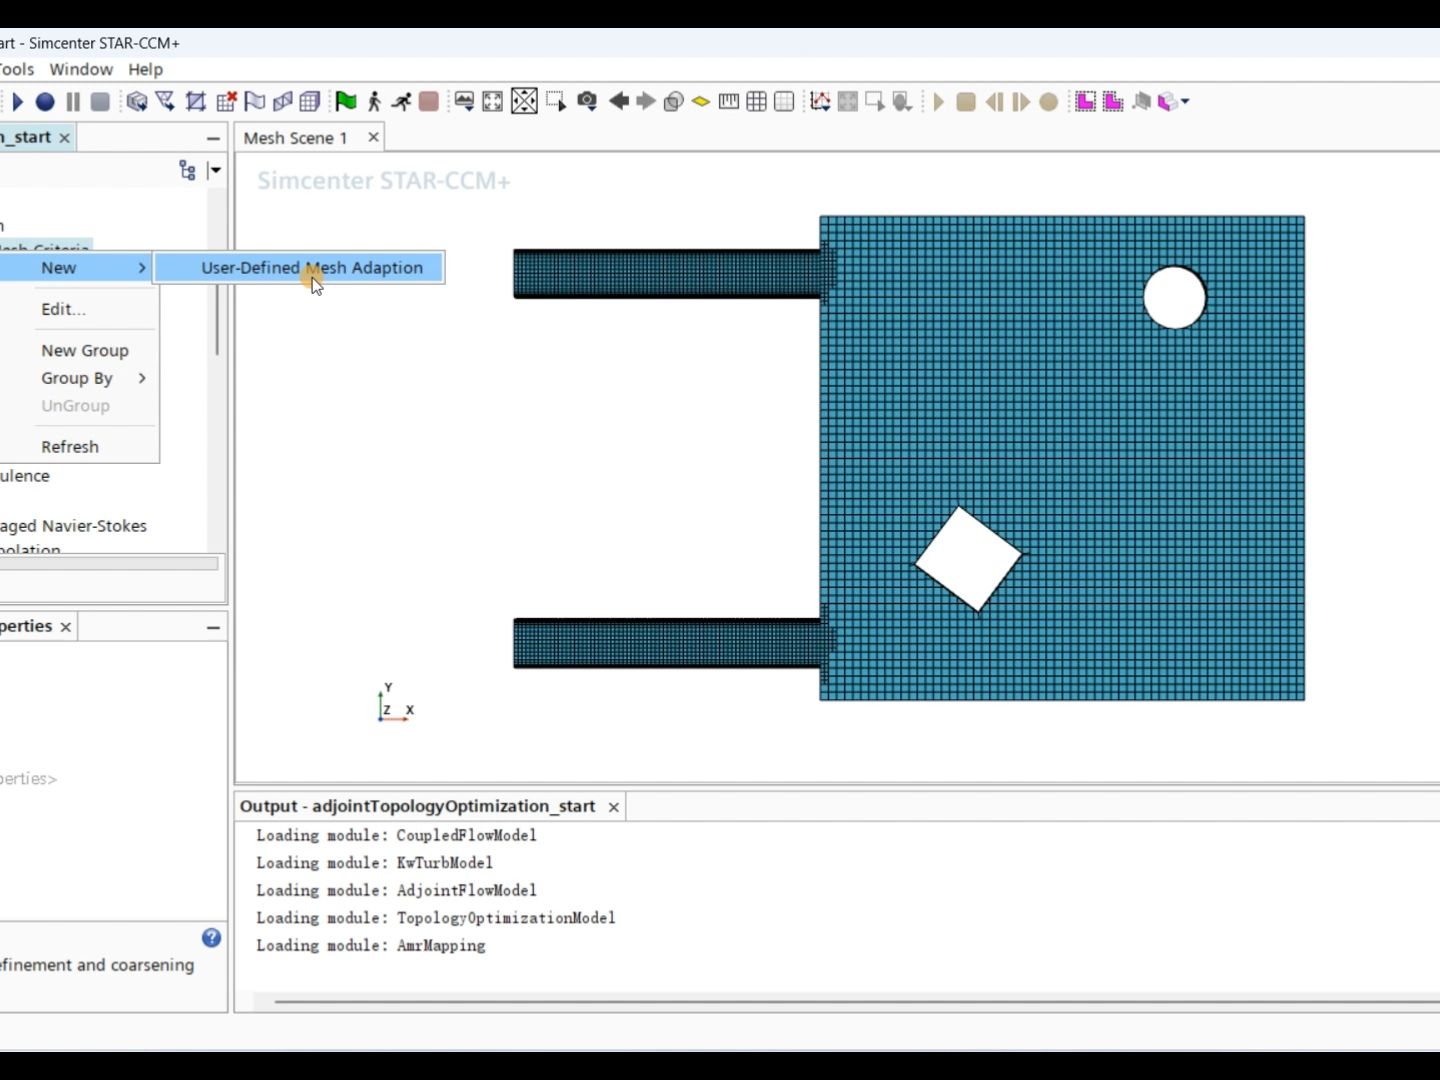This screenshot has width=1440, height=1080.
Task: Click the second magenta dashed-outline part icon
Action: [1113, 101]
